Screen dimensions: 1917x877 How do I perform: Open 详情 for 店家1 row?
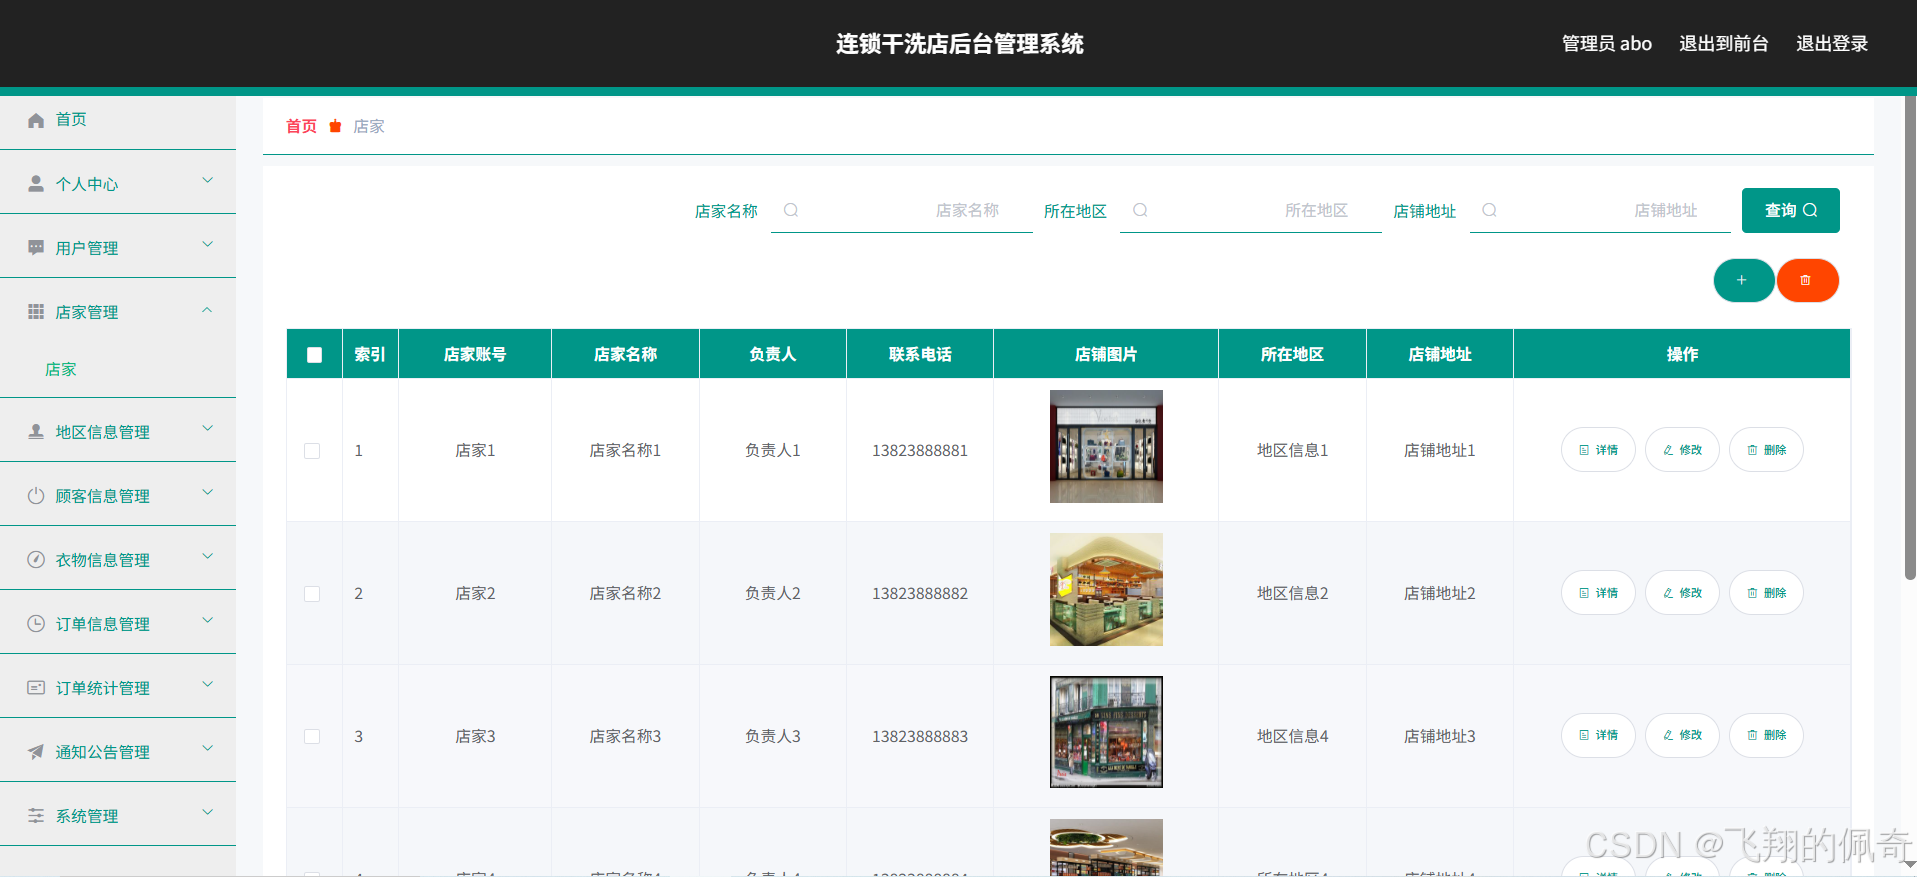(1598, 450)
